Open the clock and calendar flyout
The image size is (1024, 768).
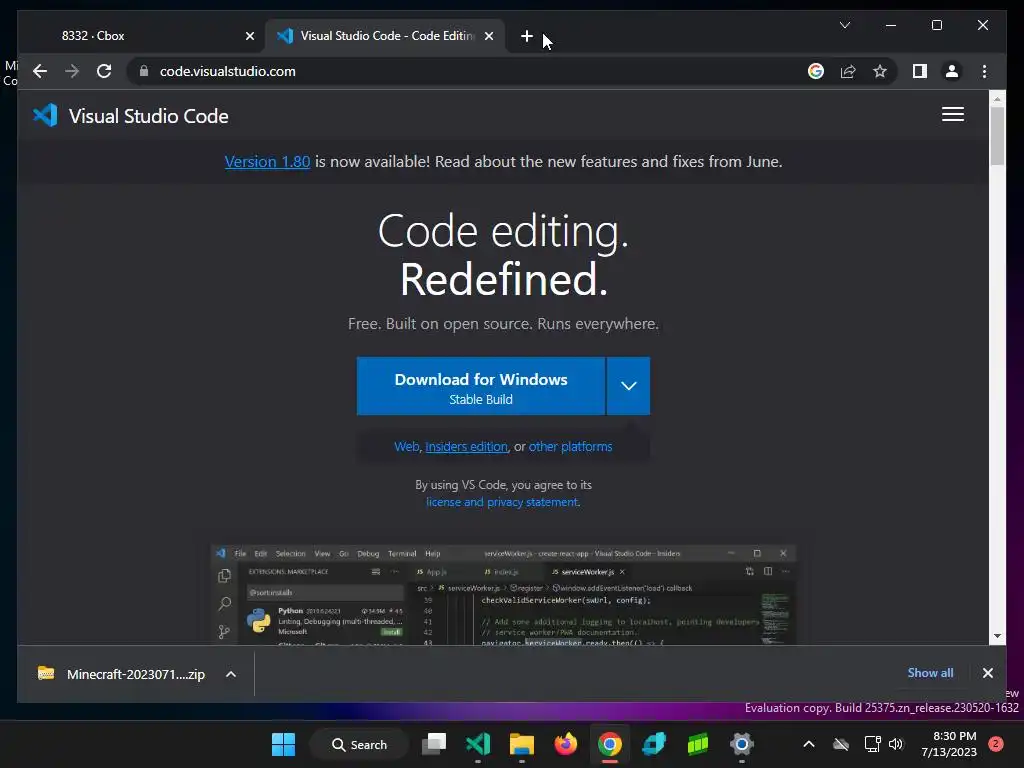click(949, 744)
